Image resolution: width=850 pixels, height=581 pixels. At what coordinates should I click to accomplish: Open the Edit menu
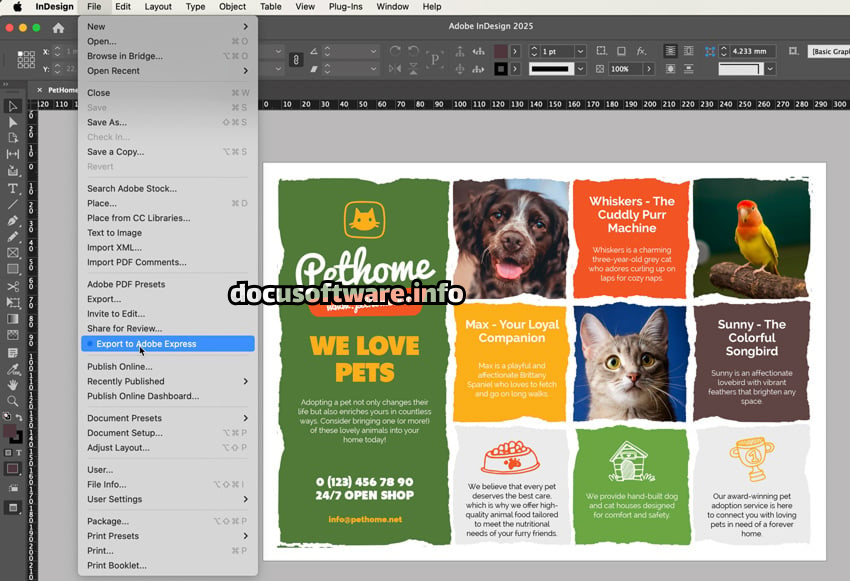(x=123, y=7)
